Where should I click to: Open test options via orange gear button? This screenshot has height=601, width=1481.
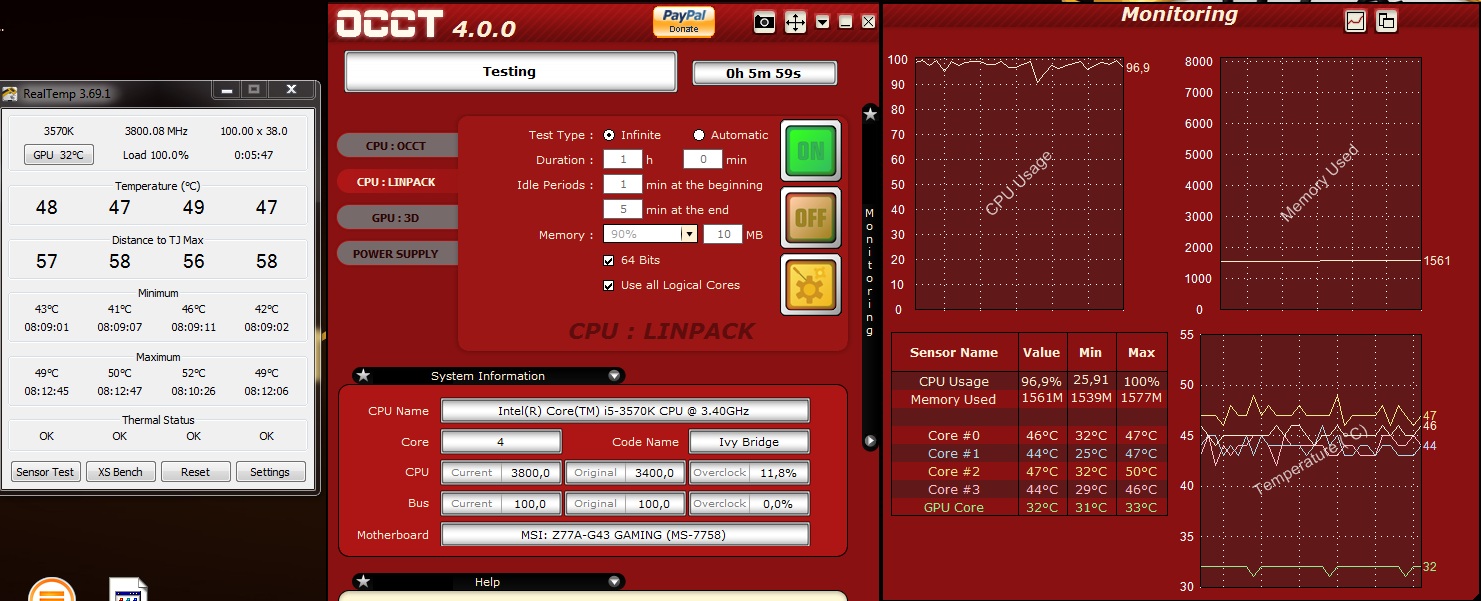coord(811,284)
